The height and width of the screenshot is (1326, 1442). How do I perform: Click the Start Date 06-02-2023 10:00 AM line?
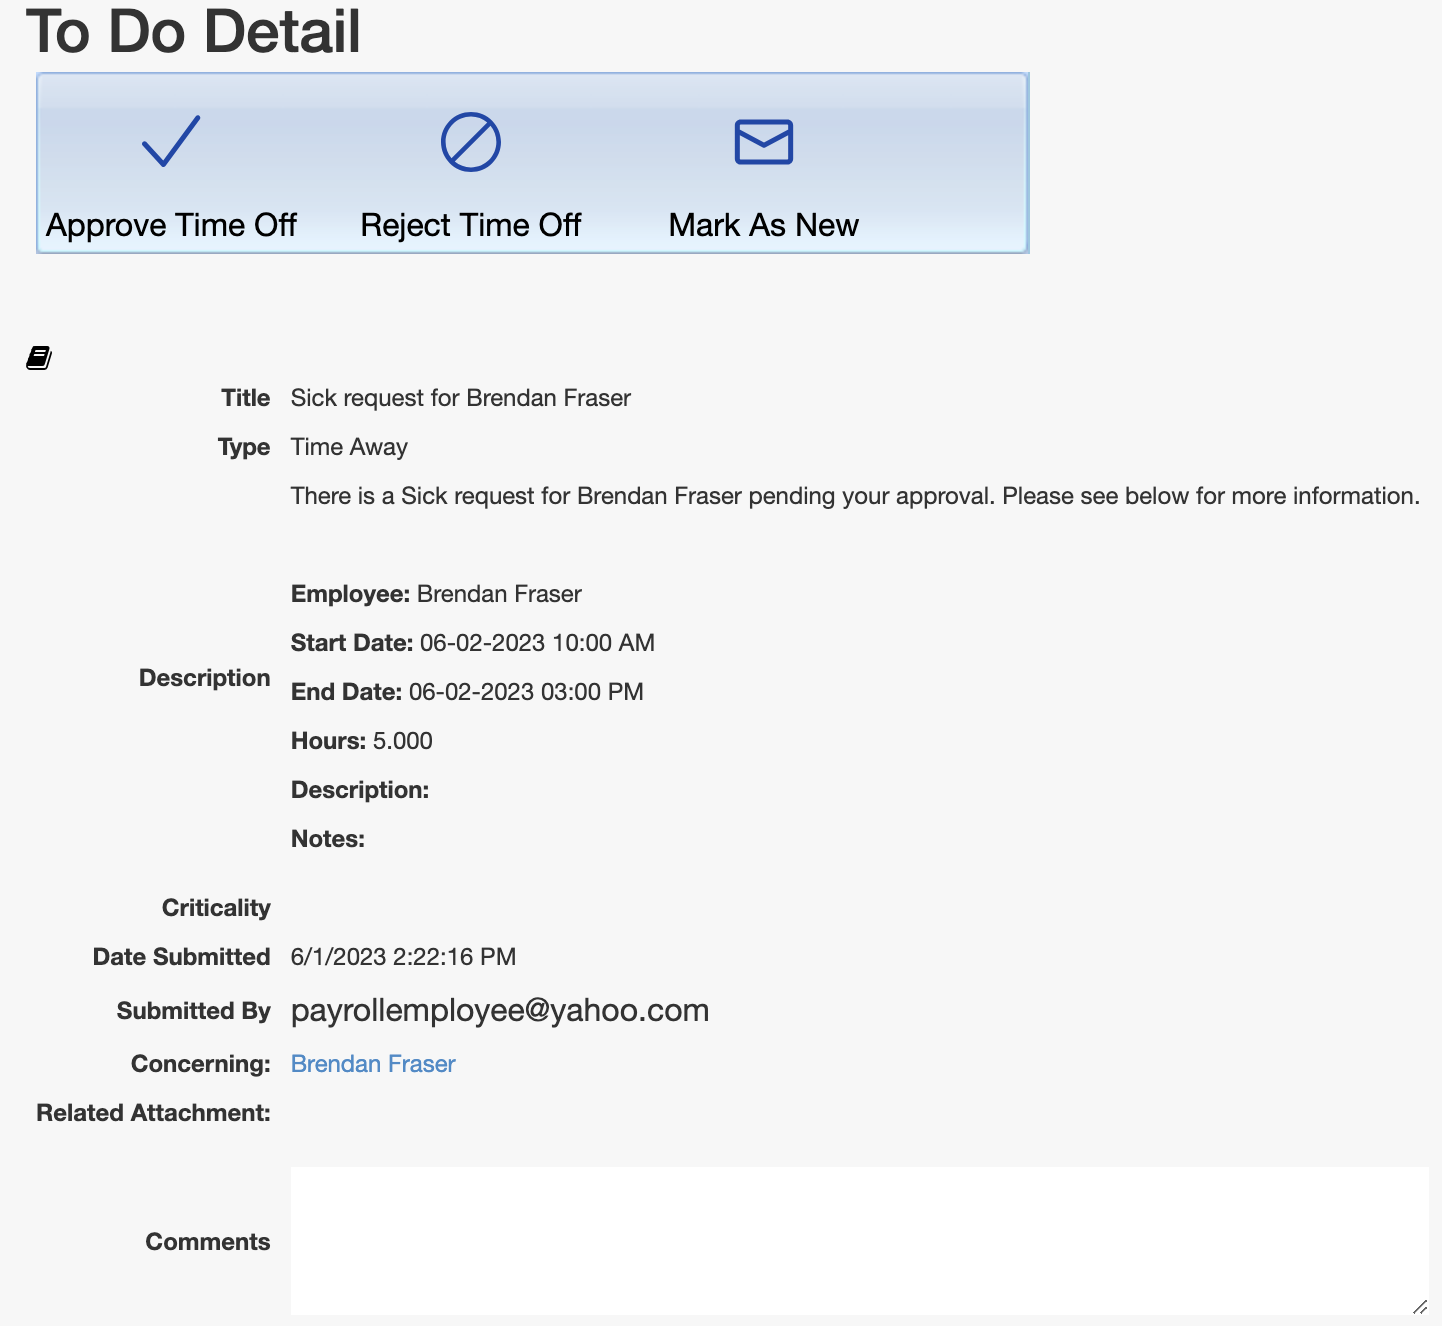pos(472,643)
